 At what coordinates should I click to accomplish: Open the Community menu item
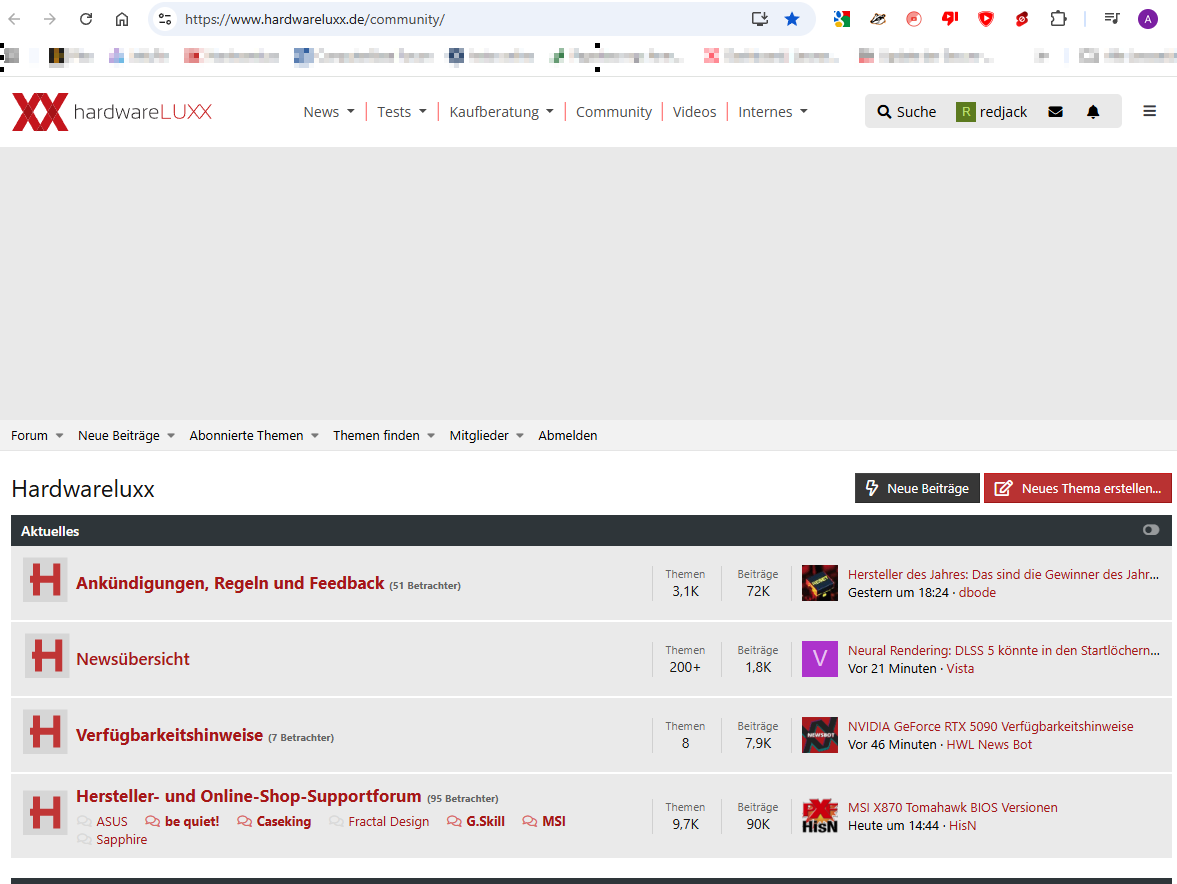[x=613, y=112]
